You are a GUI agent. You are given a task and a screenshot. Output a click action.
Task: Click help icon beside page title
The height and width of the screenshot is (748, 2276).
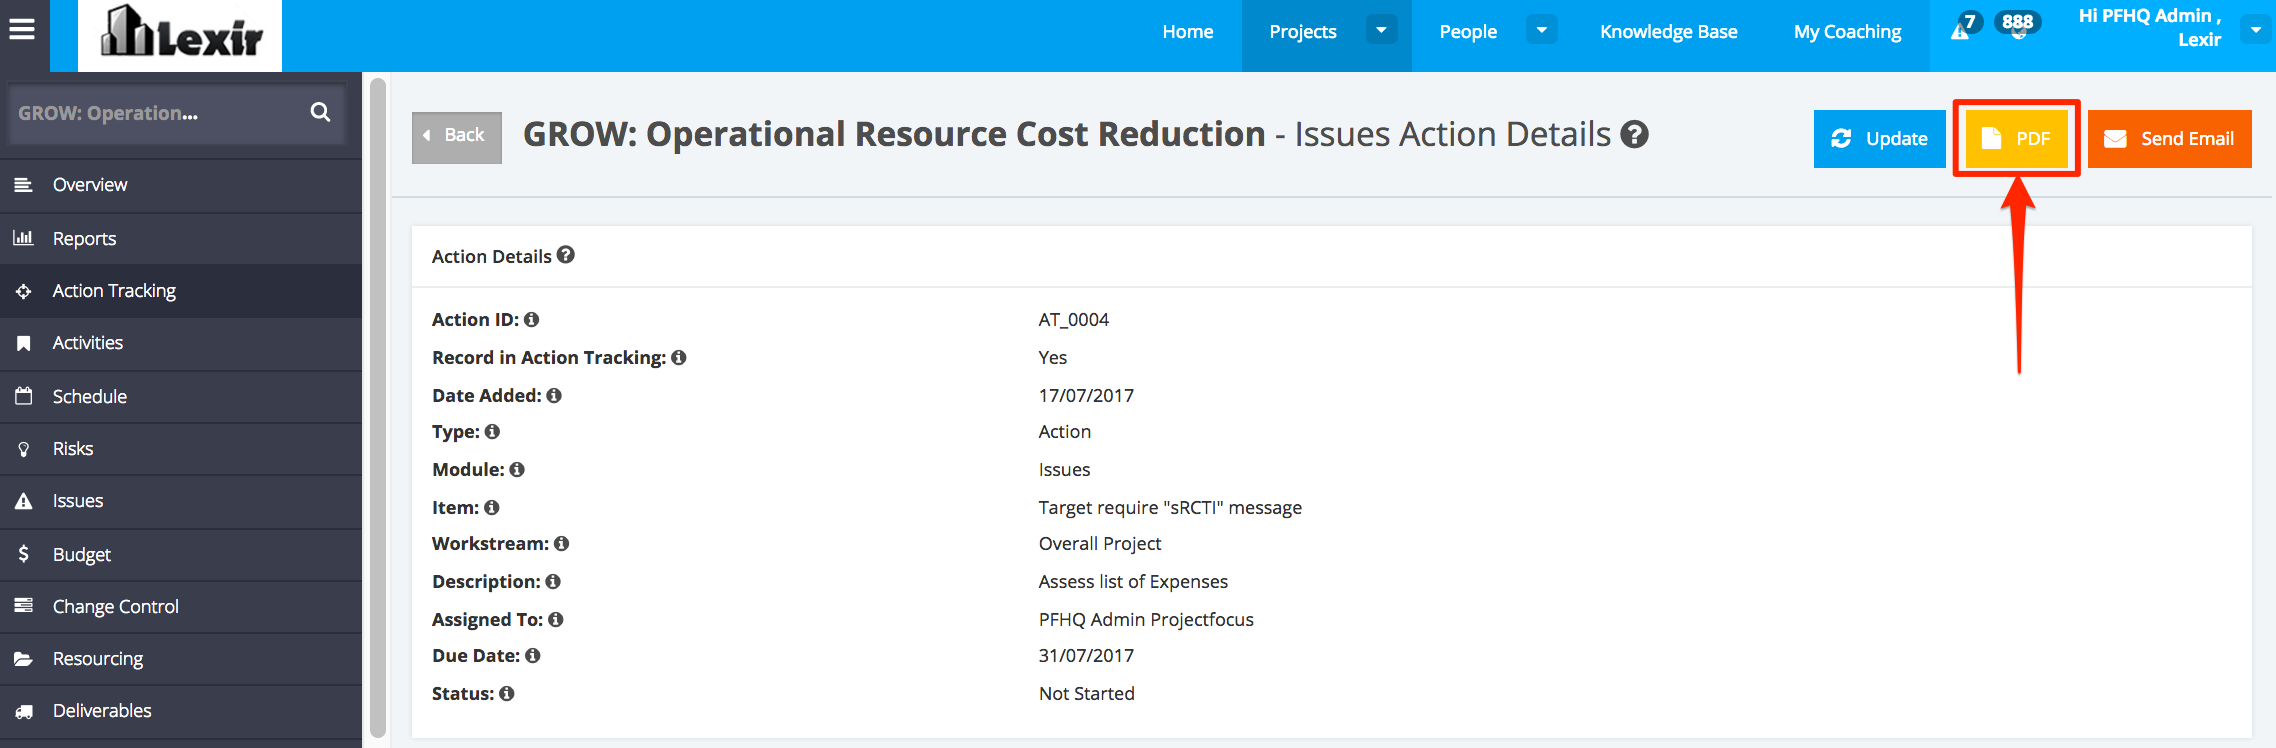coord(1634,134)
